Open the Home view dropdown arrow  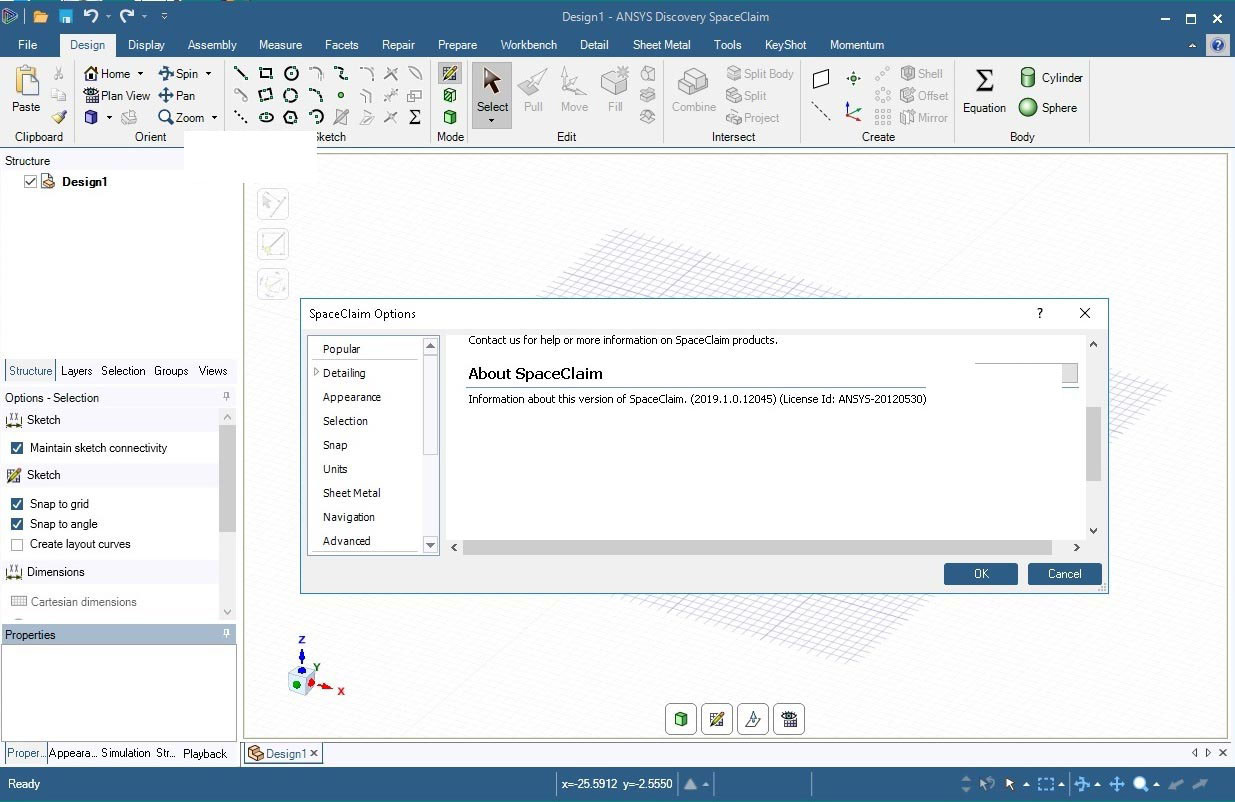(x=140, y=73)
